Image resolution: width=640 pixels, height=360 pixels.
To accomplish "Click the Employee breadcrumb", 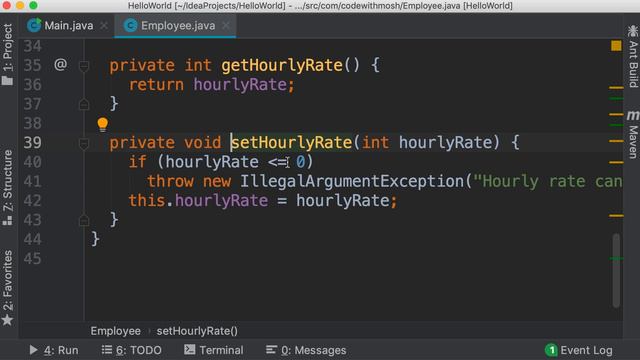I will 116,331.
